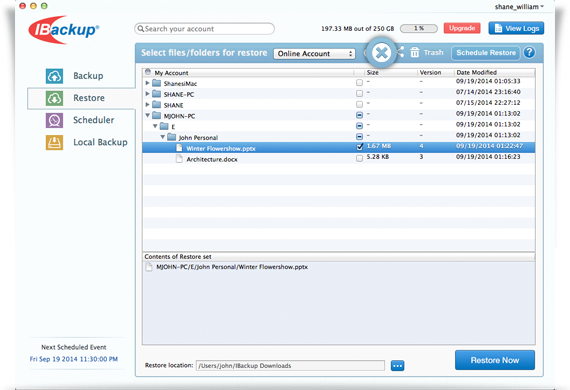570x390 pixels.
Task: Toggle the MJOHN-PC checkbox
Action: (x=360, y=115)
